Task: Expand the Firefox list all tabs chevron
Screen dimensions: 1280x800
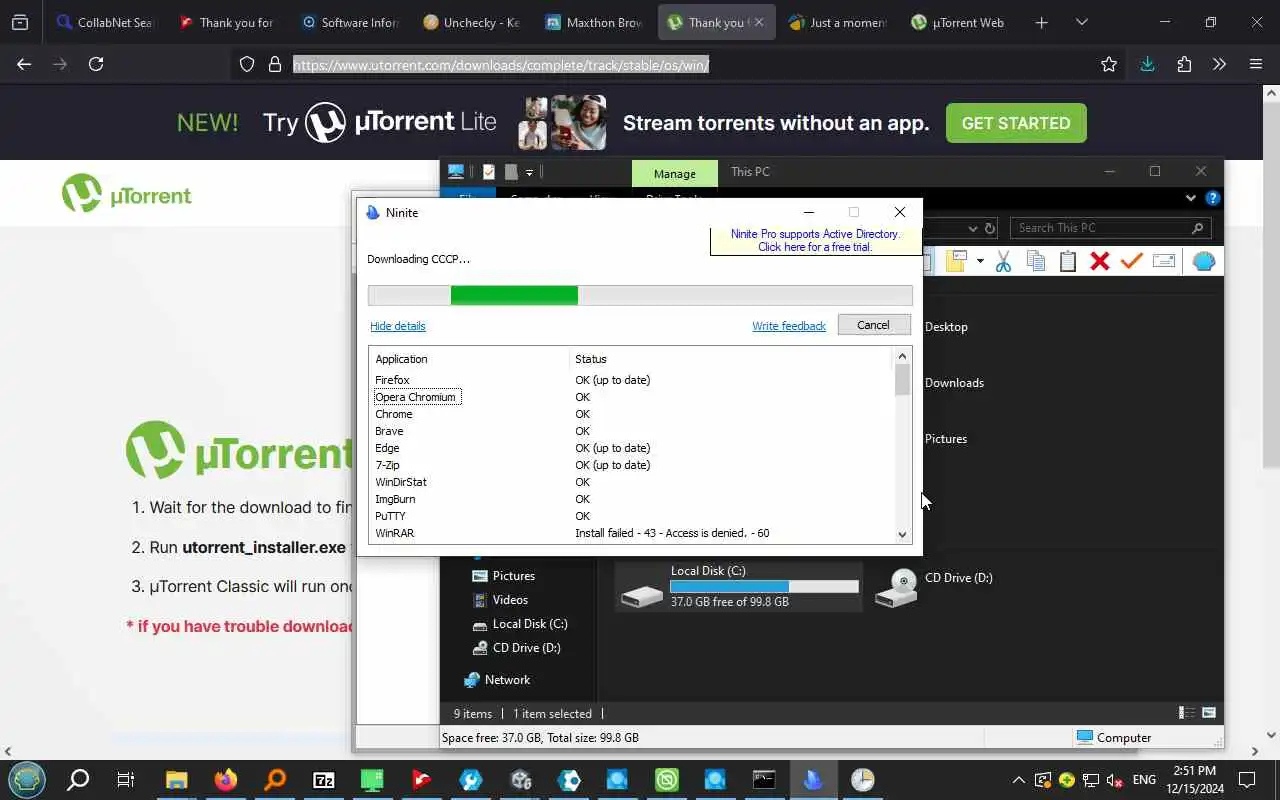Action: click(x=1082, y=22)
